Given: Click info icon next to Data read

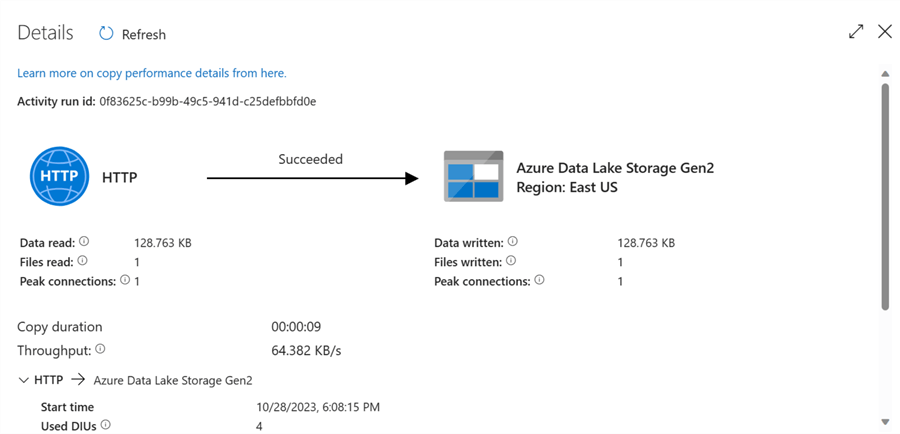Looking at the screenshot, I should tap(84, 241).
